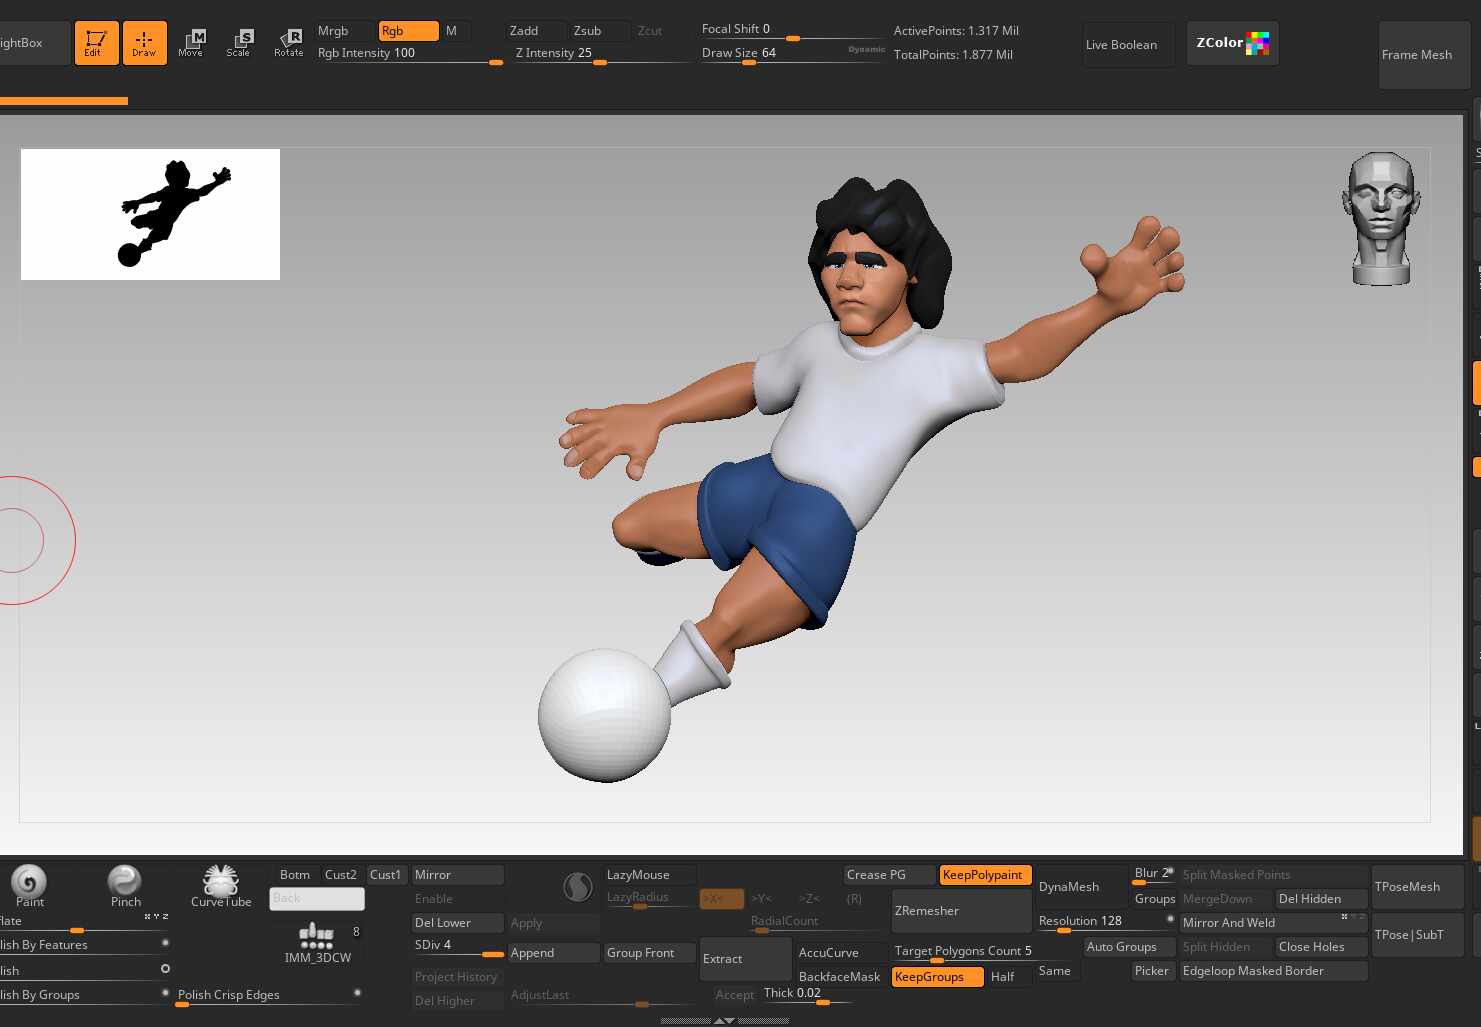The image size is (1481, 1027).
Task: Select the Scale transform tool
Action: tap(239, 43)
